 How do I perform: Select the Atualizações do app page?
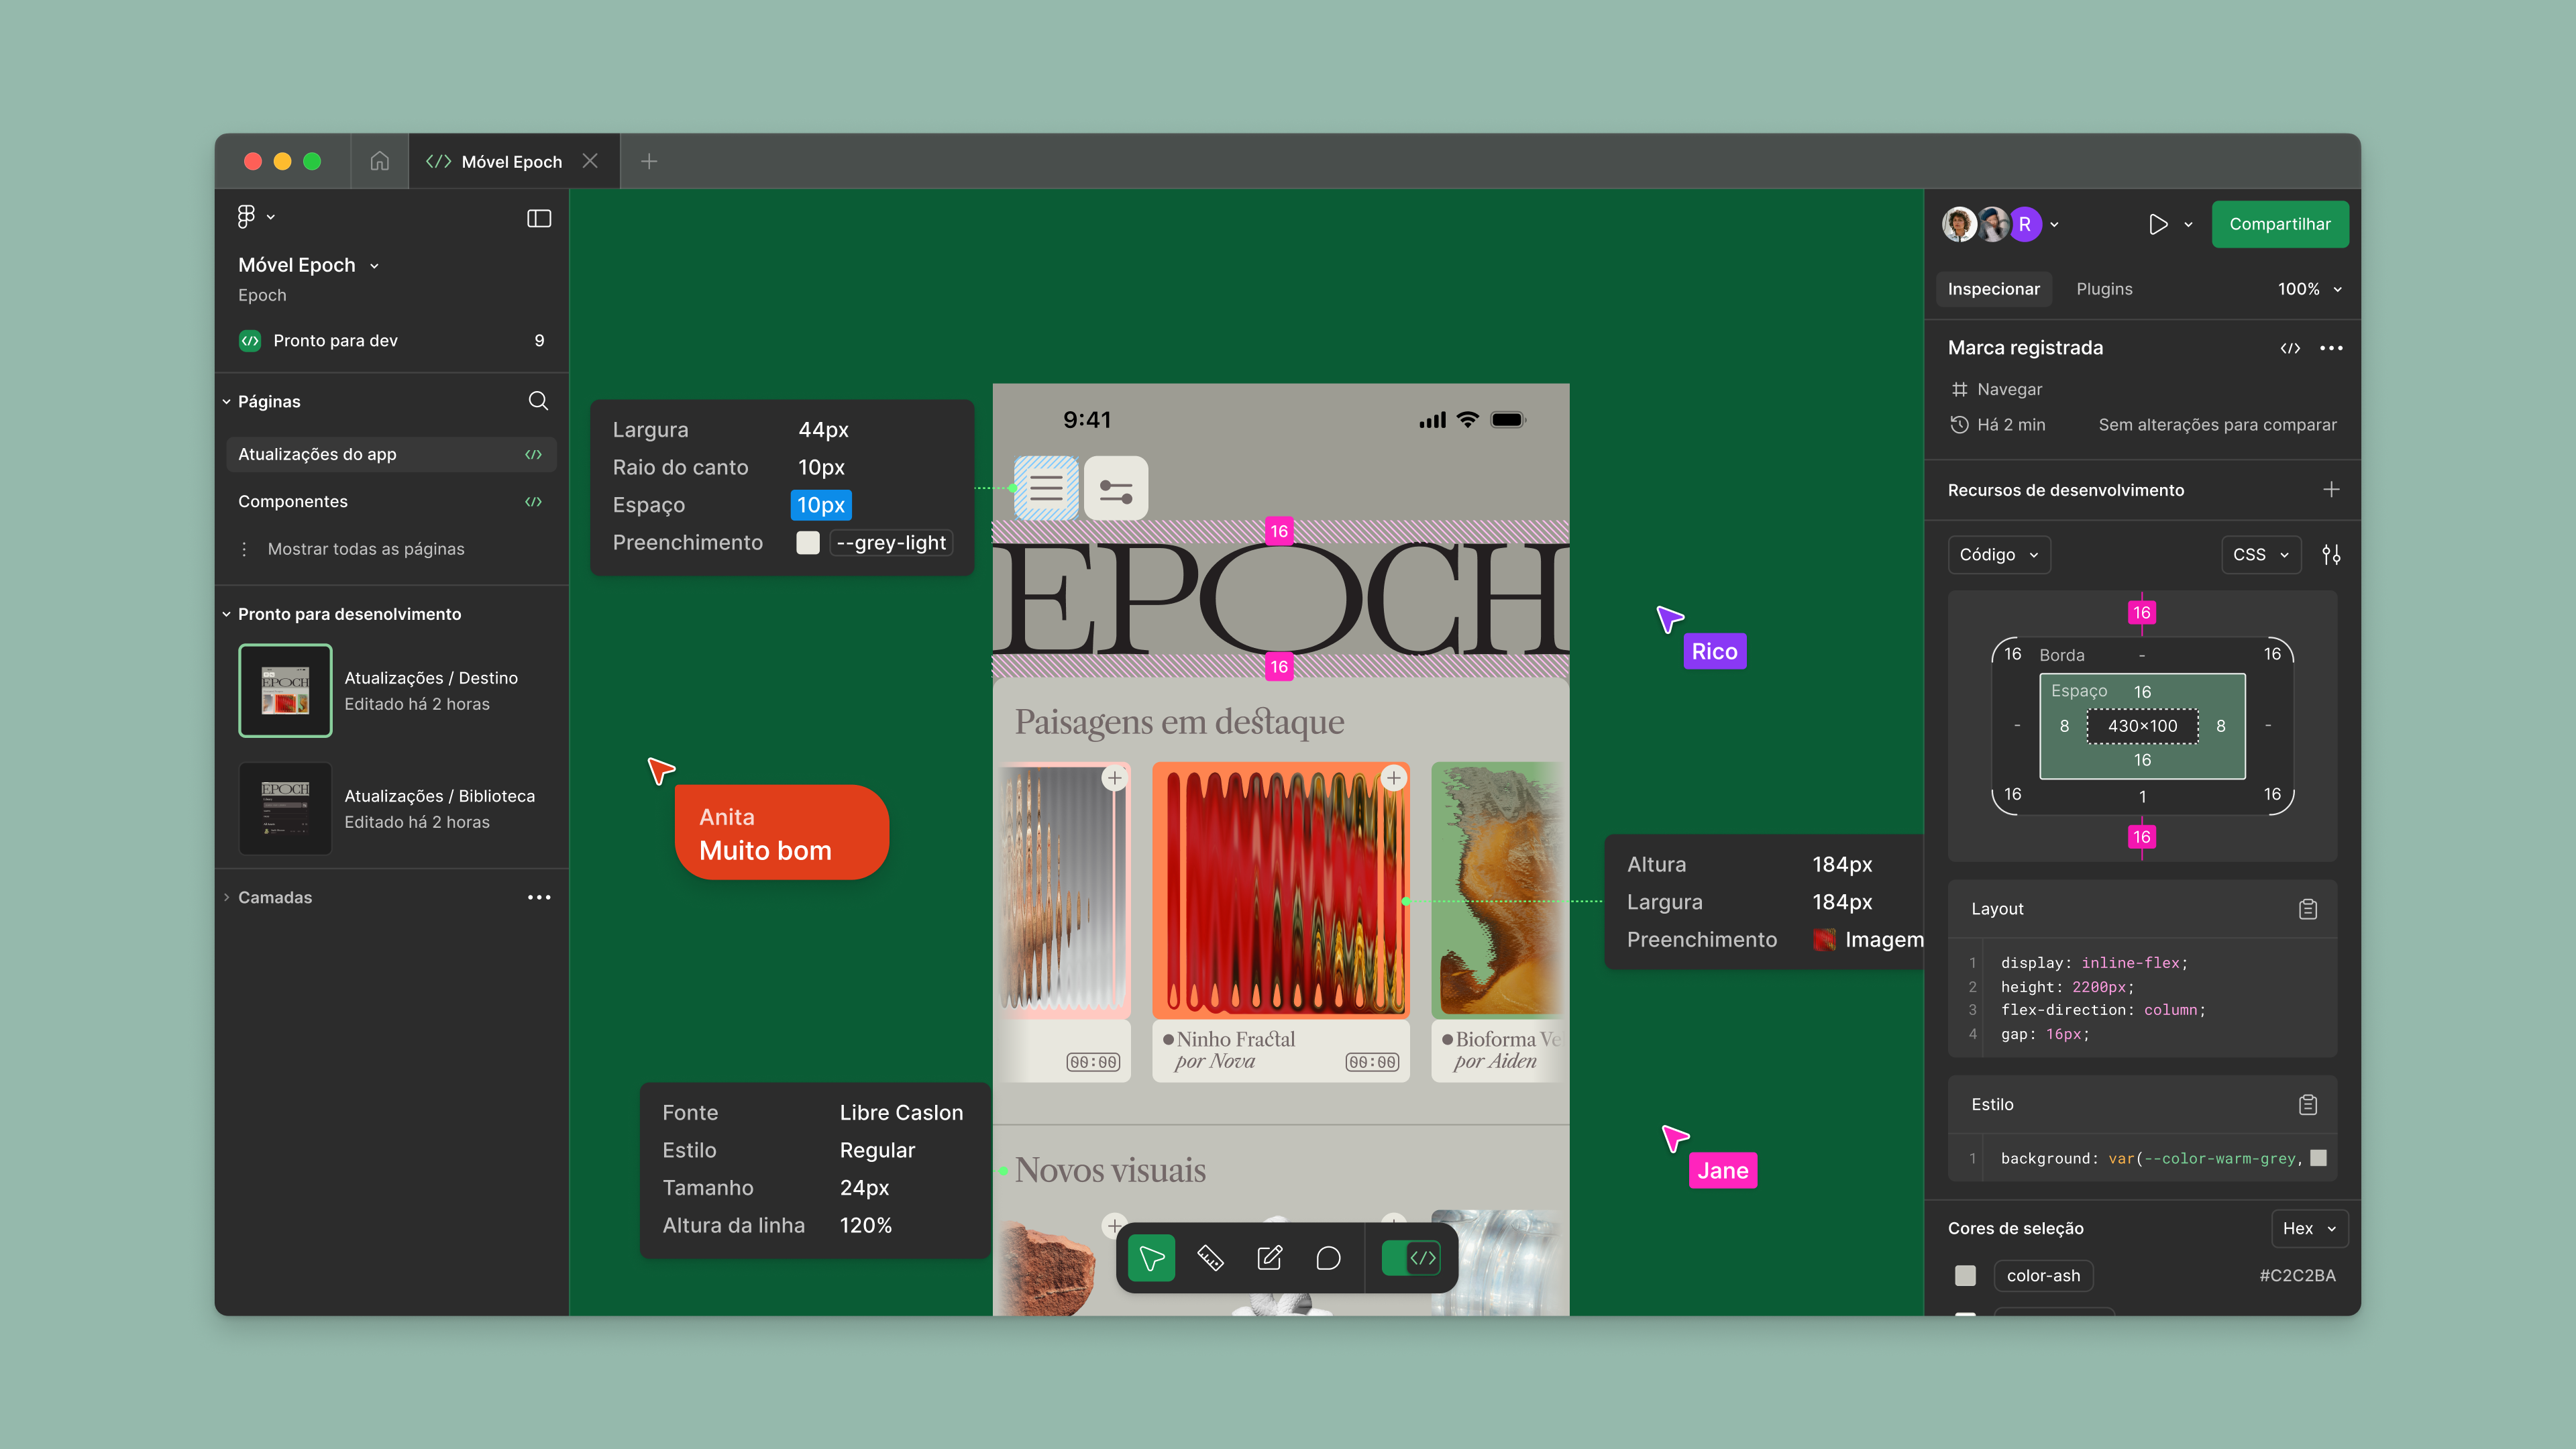(x=391, y=454)
